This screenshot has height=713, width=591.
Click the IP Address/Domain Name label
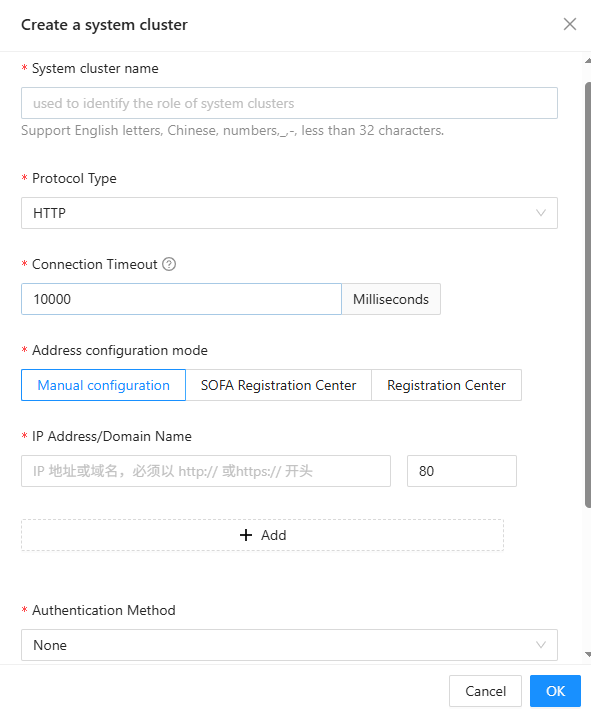[112, 436]
